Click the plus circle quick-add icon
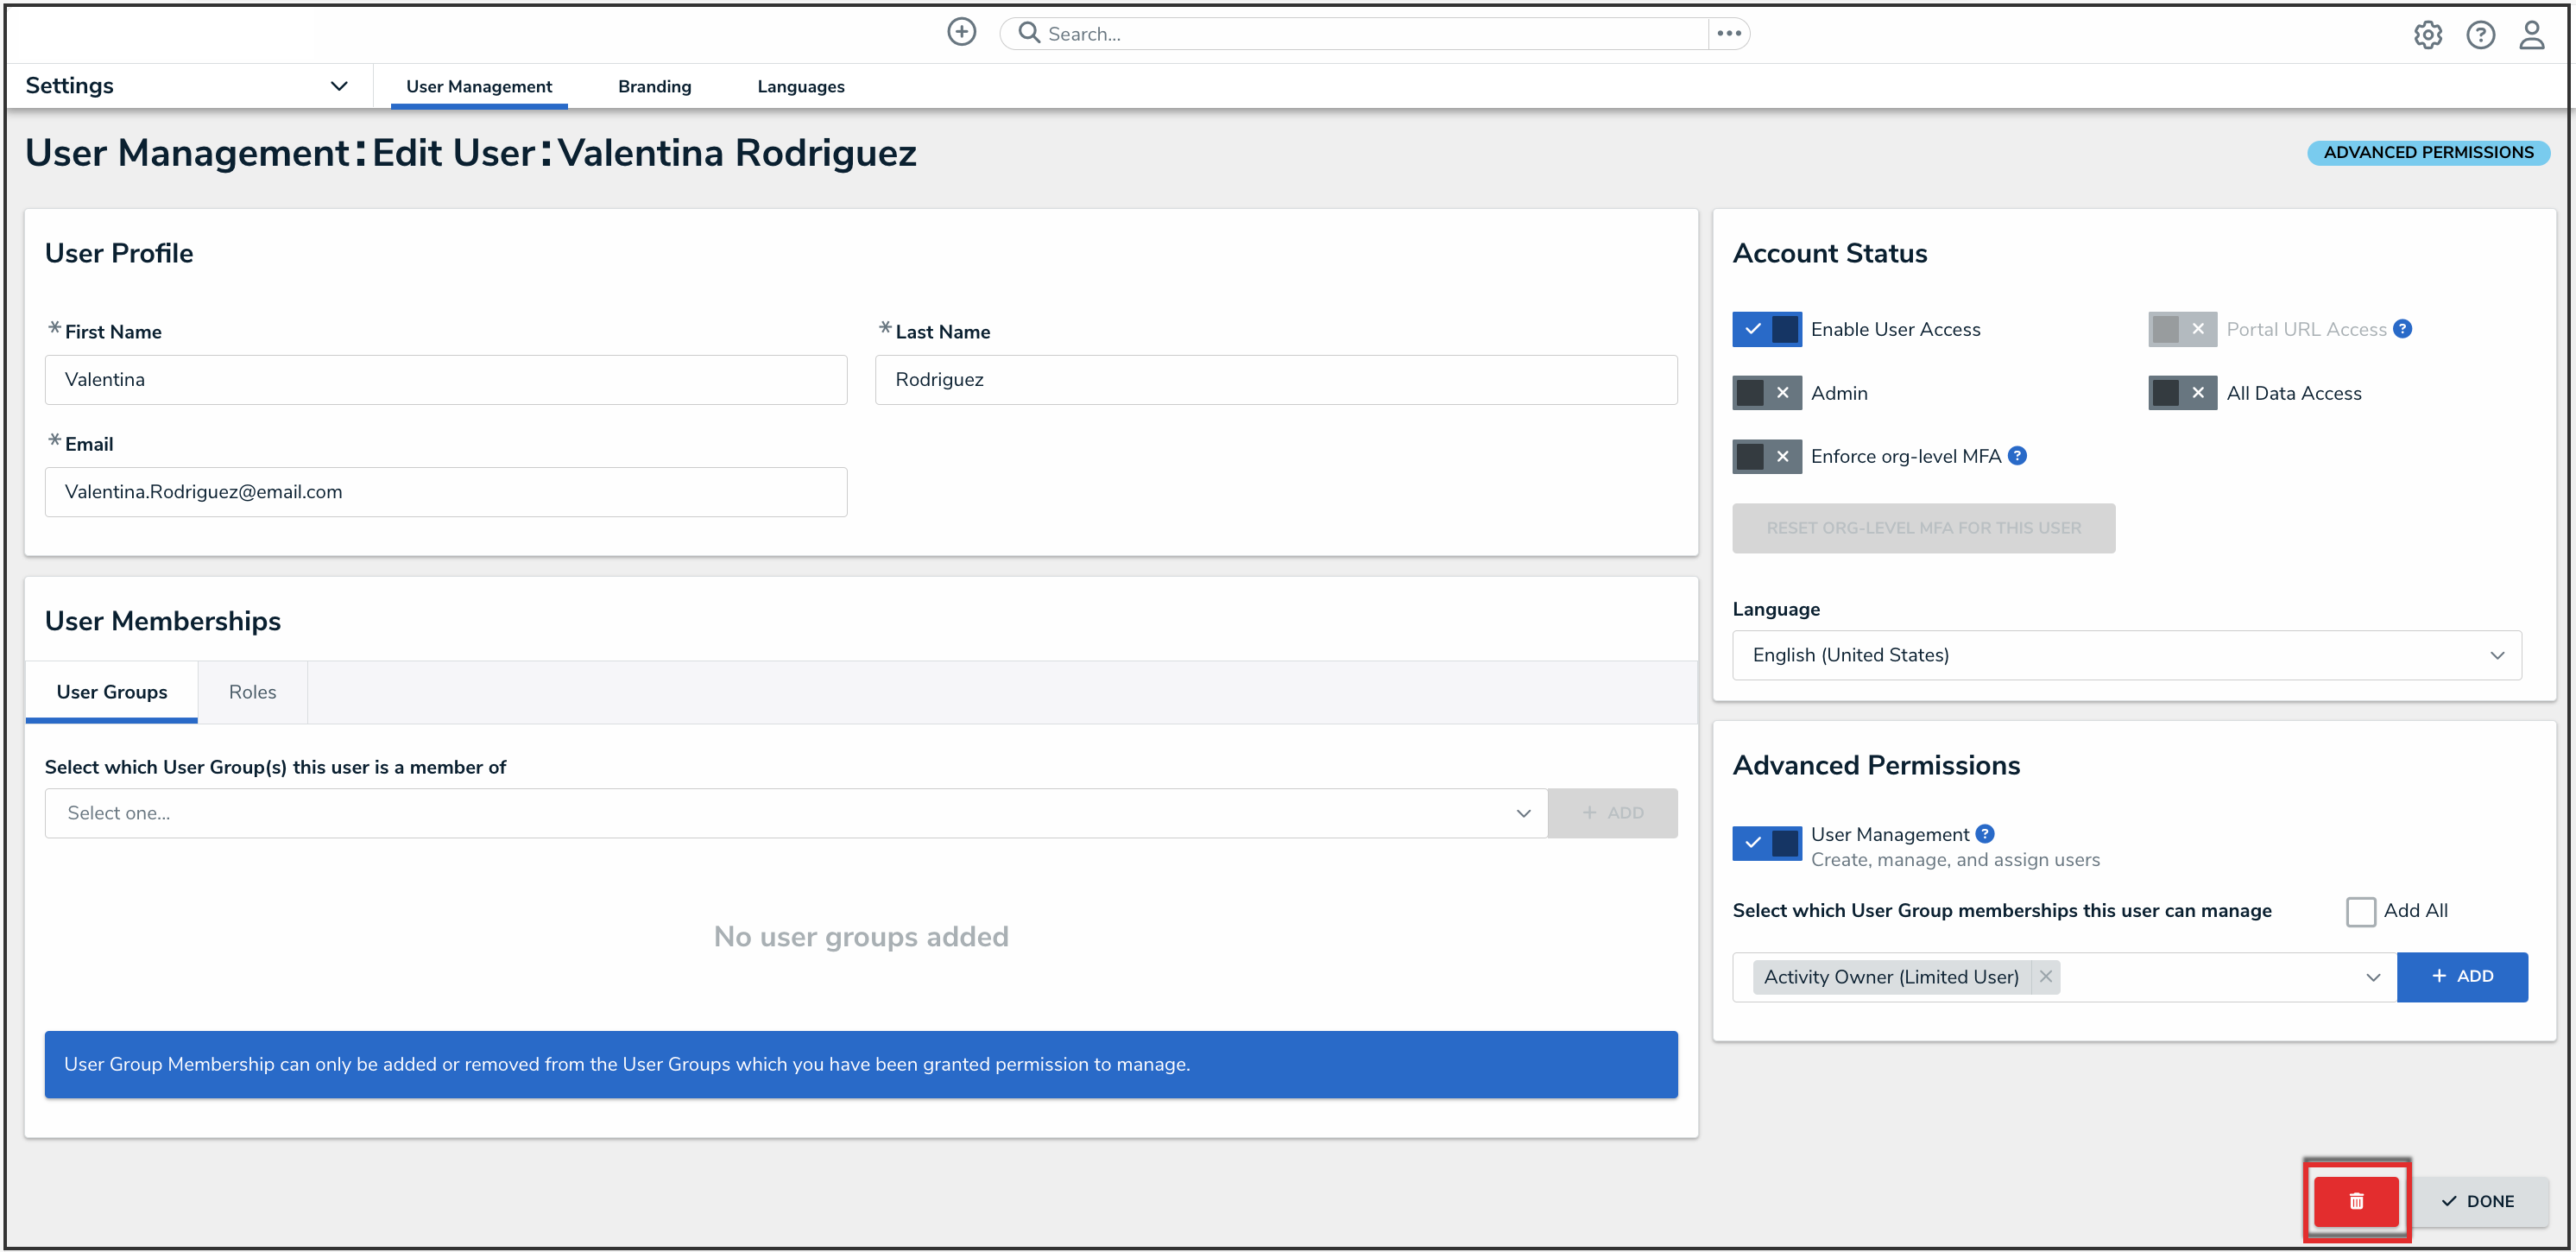Image resolution: width=2576 pixels, height=1252 pixels. pos(961,32)
